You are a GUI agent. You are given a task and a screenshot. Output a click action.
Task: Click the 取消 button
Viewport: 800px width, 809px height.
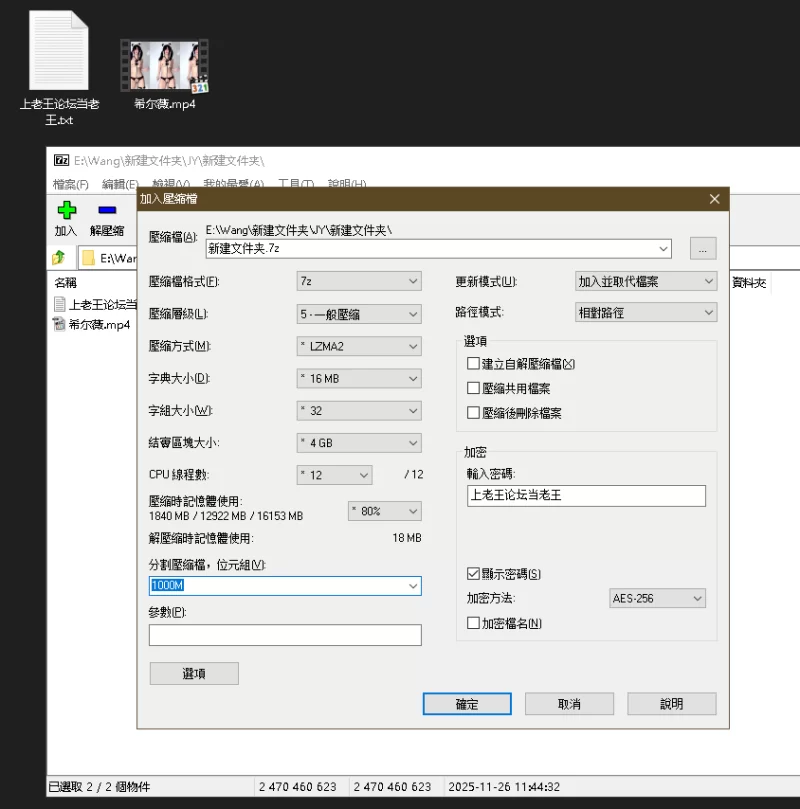569,704
